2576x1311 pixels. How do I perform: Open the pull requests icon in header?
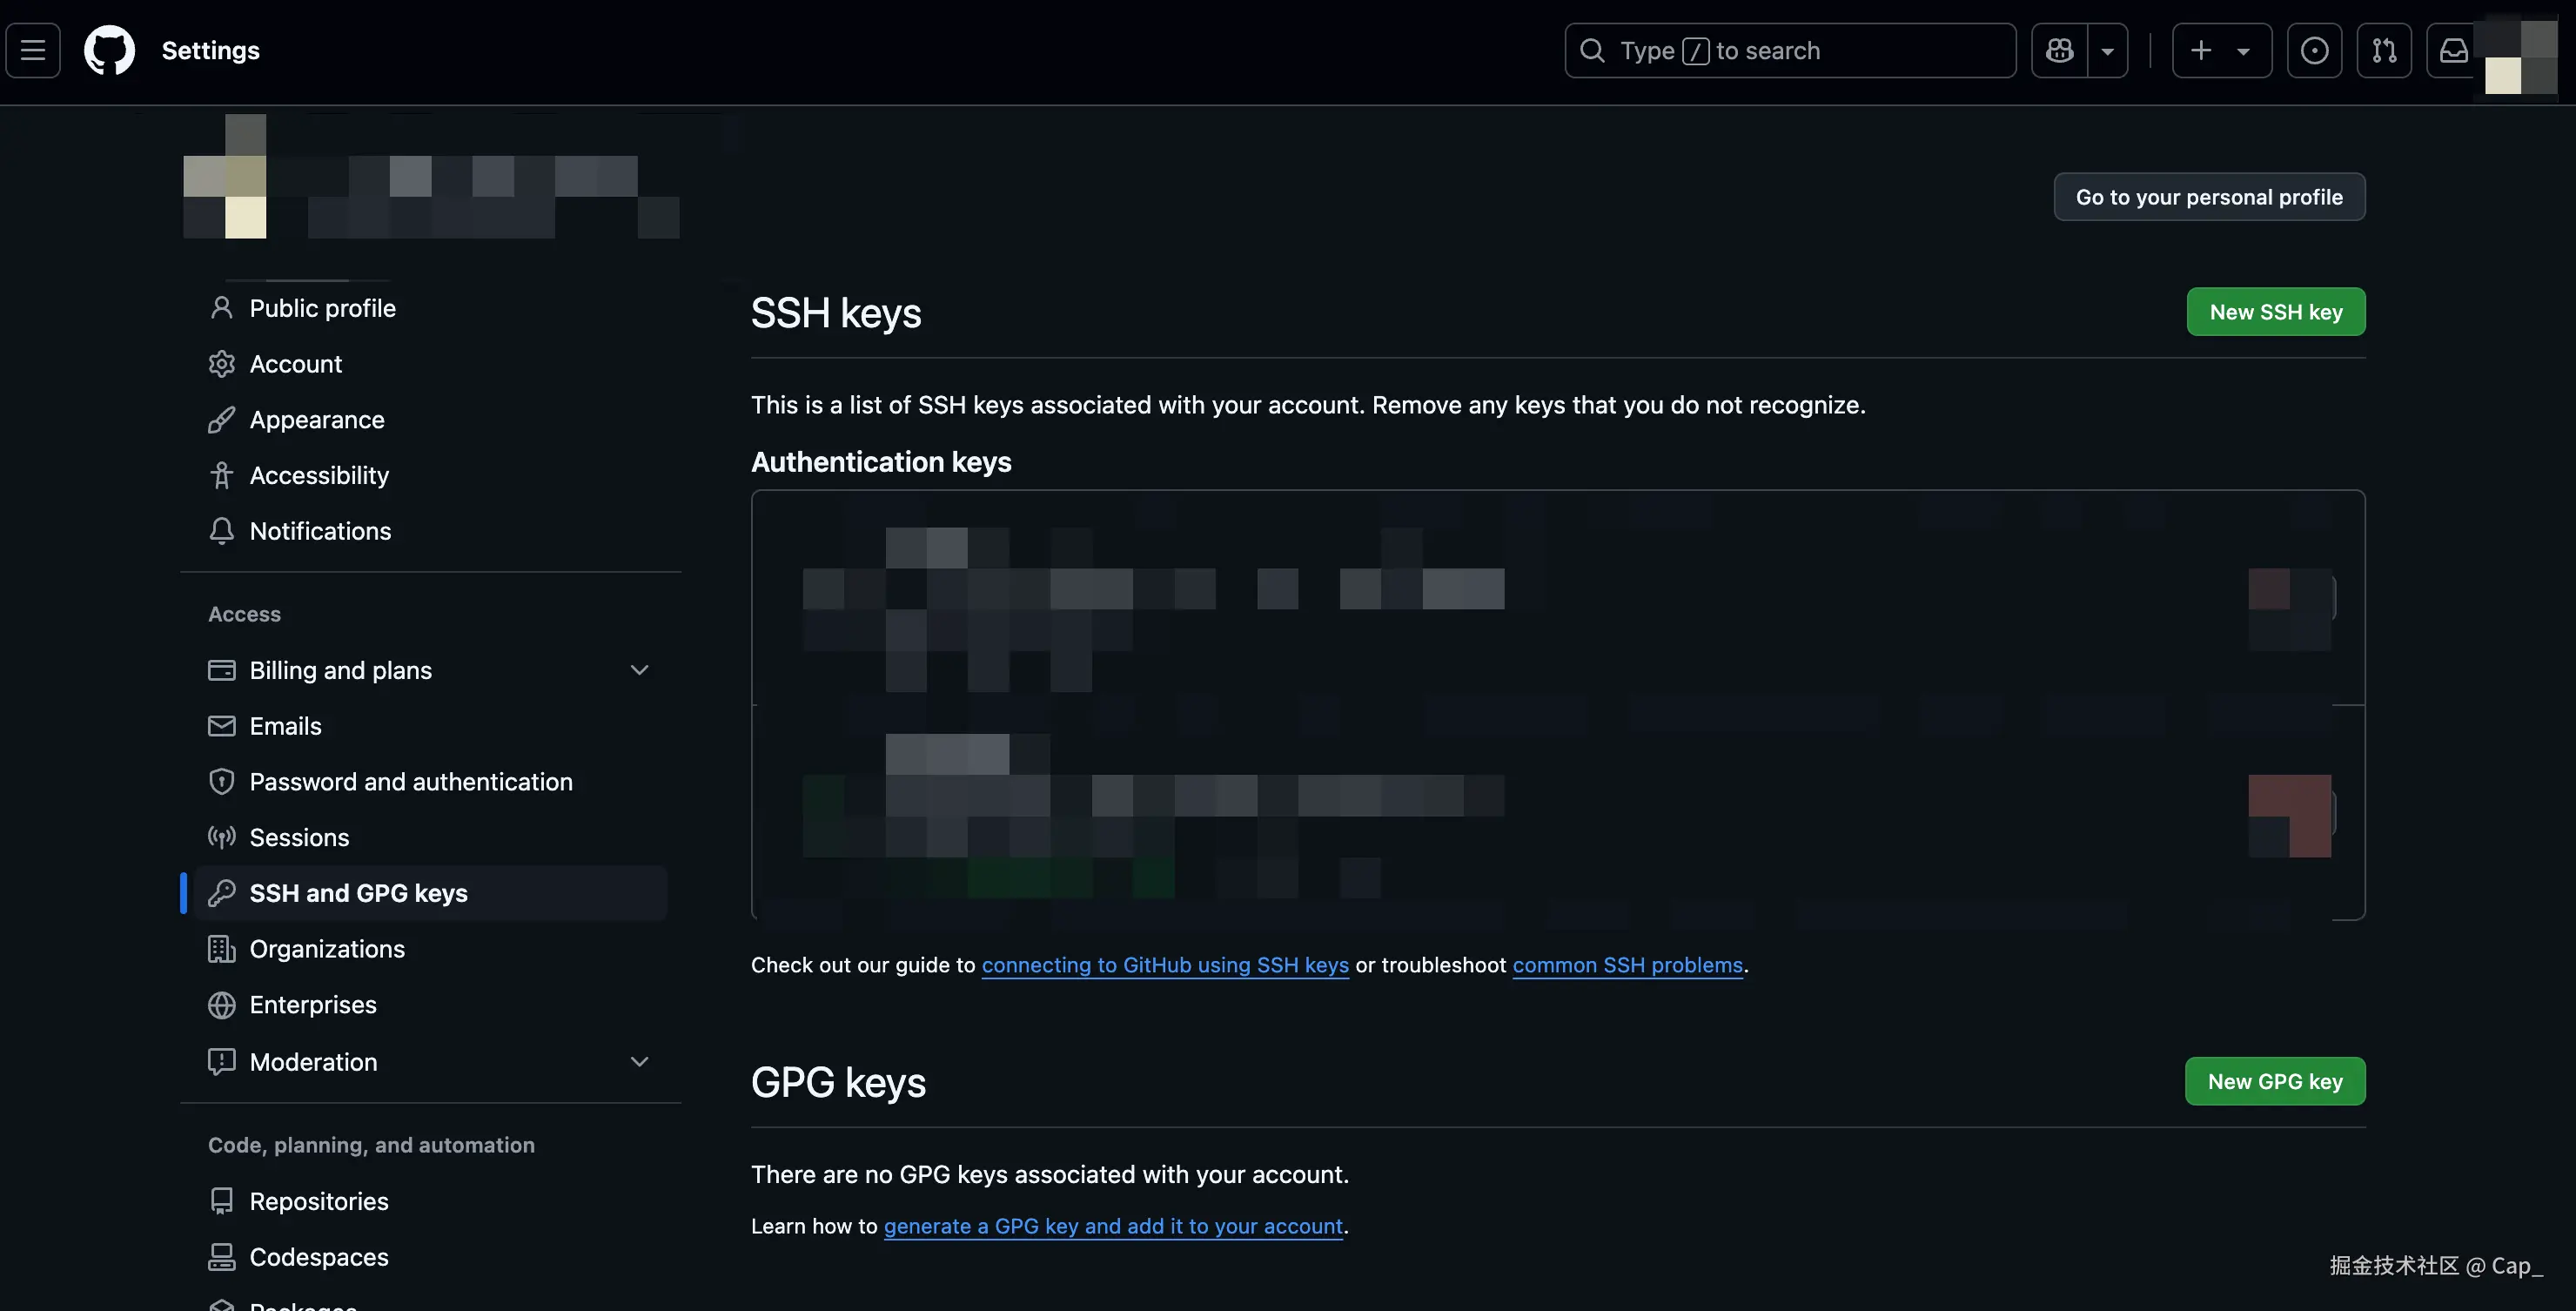pos(2384,50)
